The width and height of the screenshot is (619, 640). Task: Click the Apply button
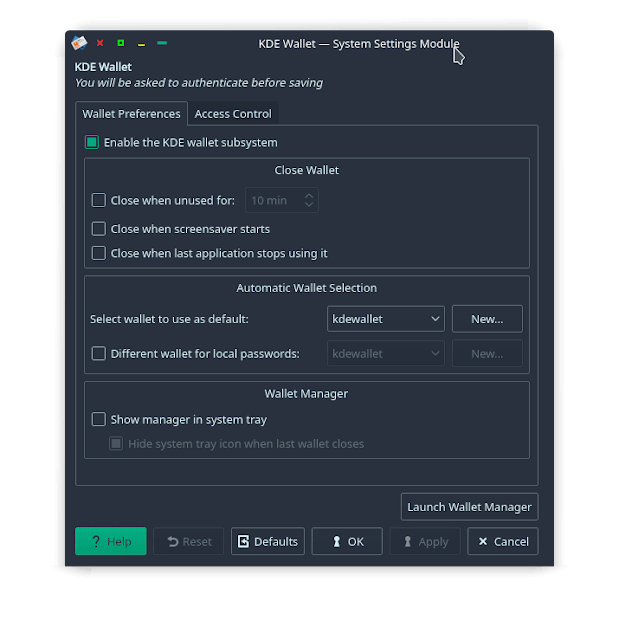(425, 541)
